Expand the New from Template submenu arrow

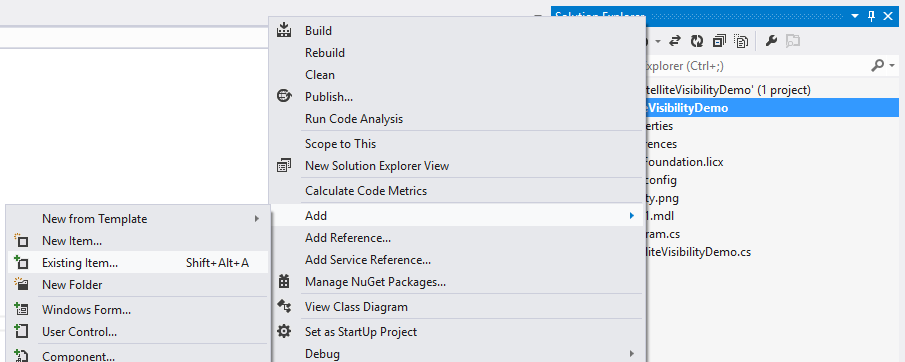coord(257,219)
